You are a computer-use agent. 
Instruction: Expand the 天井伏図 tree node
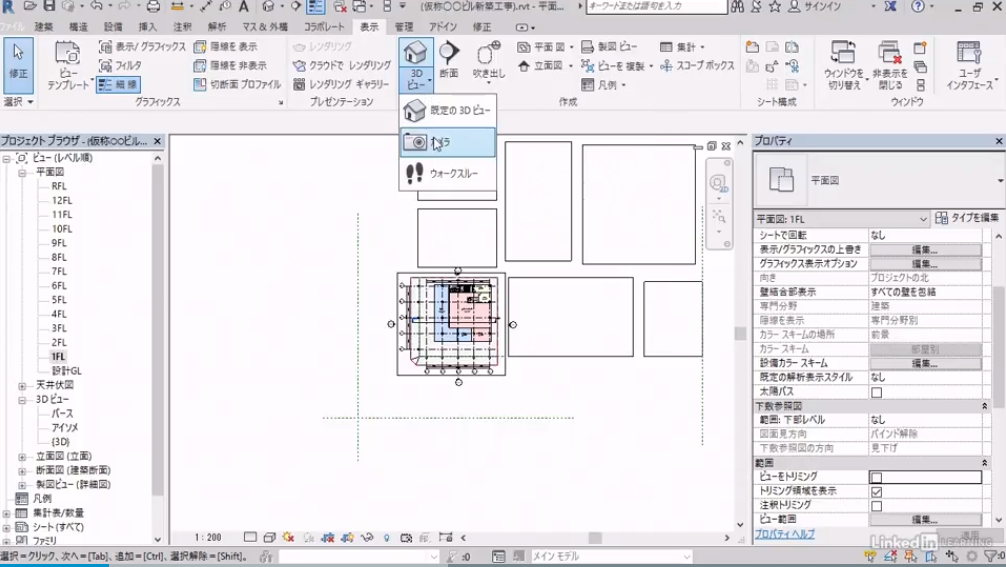point(22,385)
